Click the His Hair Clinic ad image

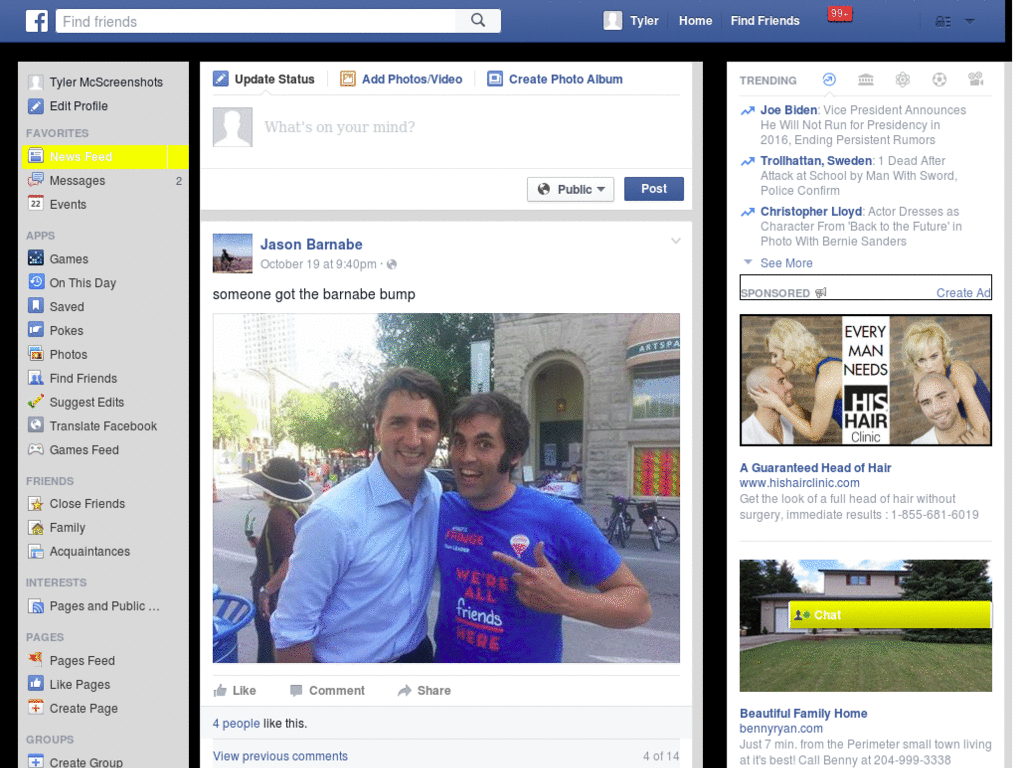pyautogui.click(x=865, y=380)
